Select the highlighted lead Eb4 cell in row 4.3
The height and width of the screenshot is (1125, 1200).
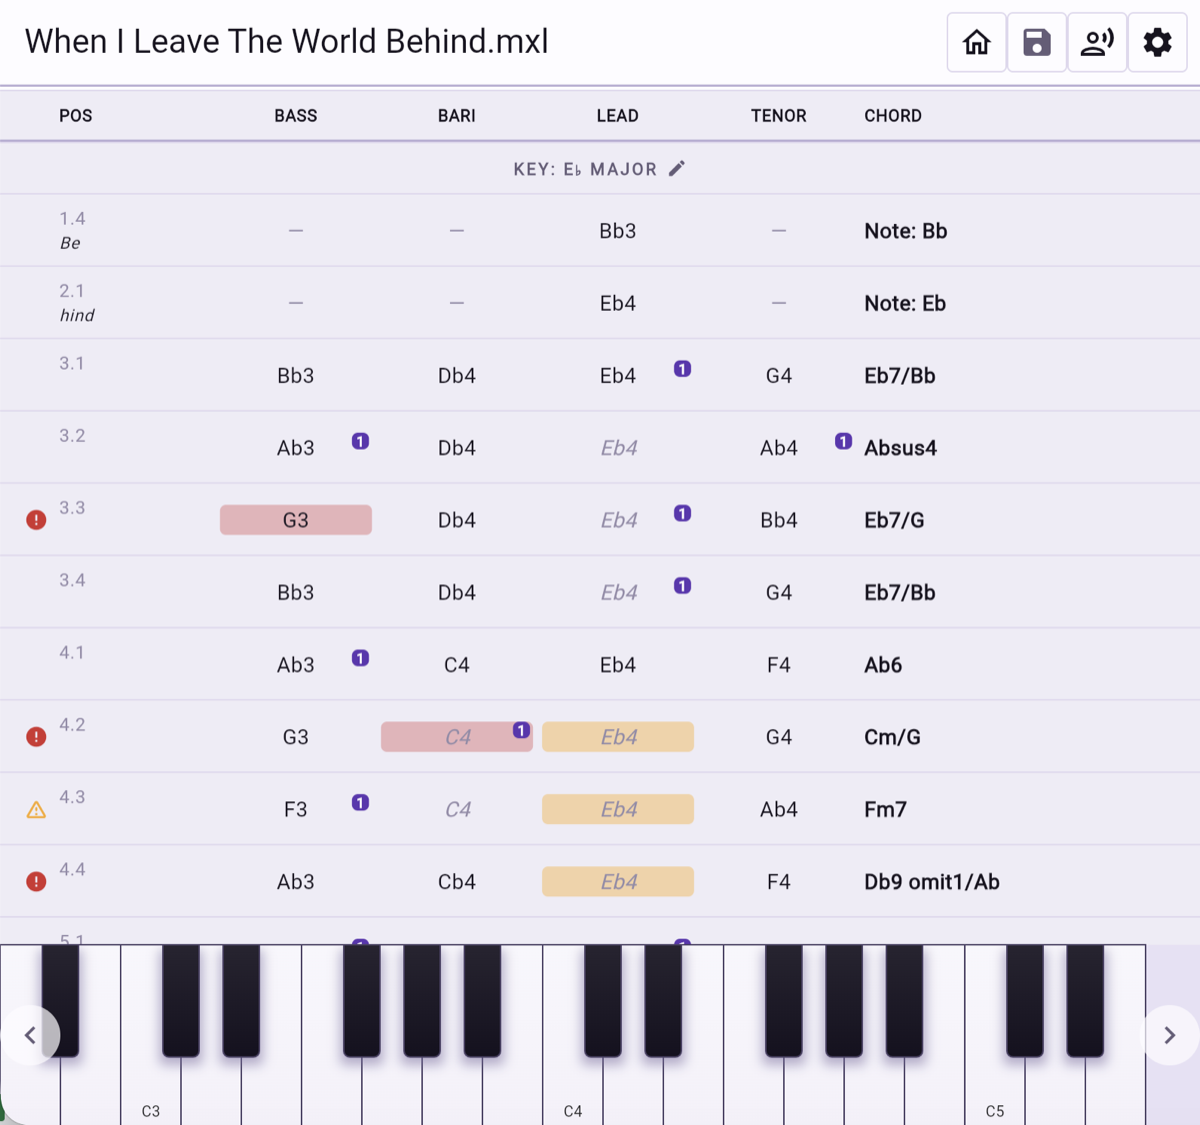tap(618, 810)
